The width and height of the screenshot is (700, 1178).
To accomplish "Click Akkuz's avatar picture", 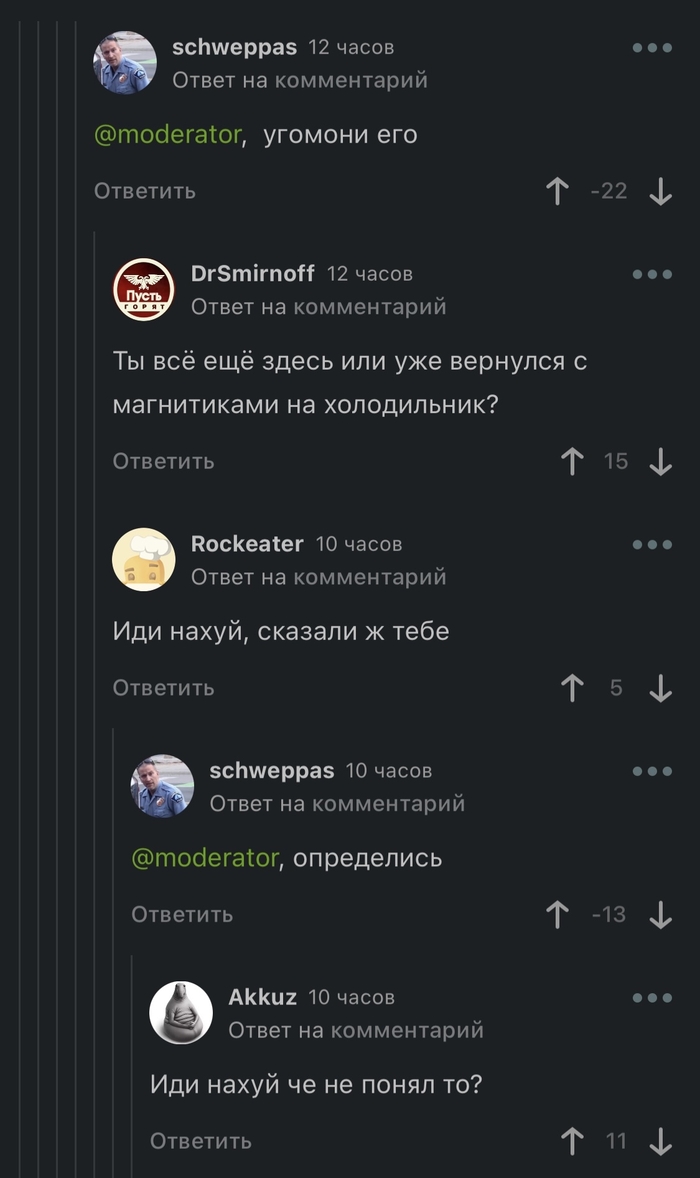I will [x=181, y=1012].
